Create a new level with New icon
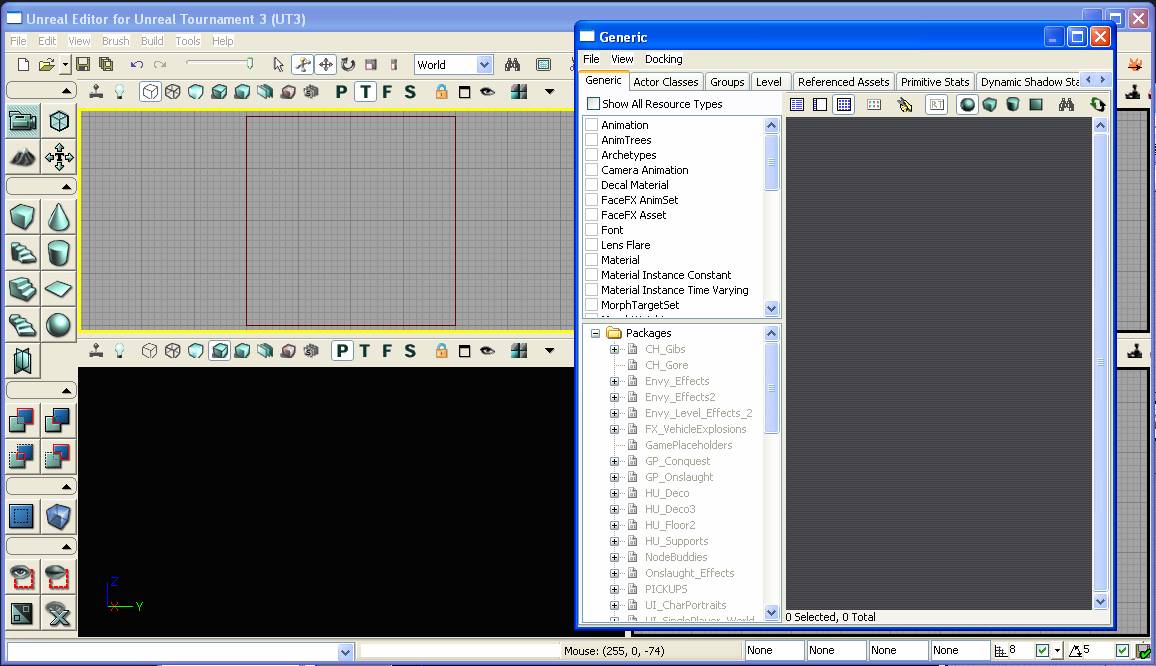Screen dimensions: 1156x666 coord(23,64)
